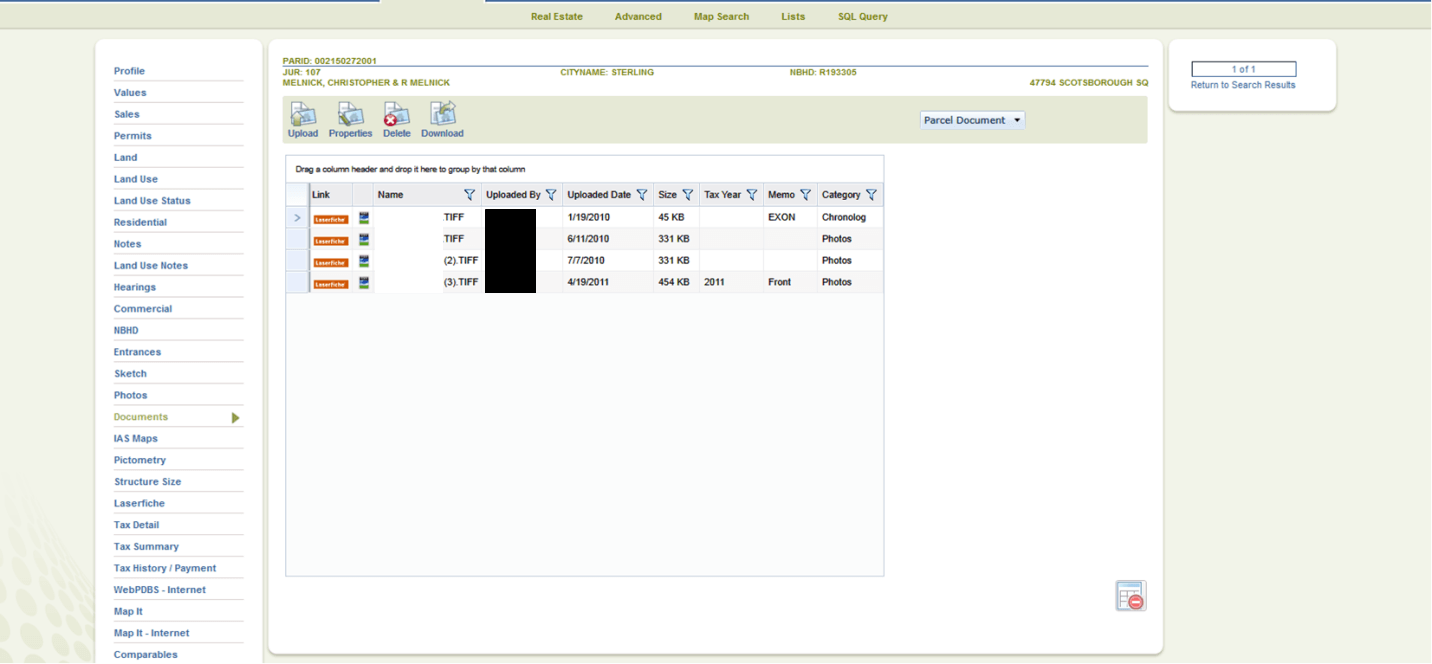The height and width of the screenshot is (664, 1432).
Task: Open Laserfiche link for 6/11/2010 row
Action: click(x=331, y=240)
